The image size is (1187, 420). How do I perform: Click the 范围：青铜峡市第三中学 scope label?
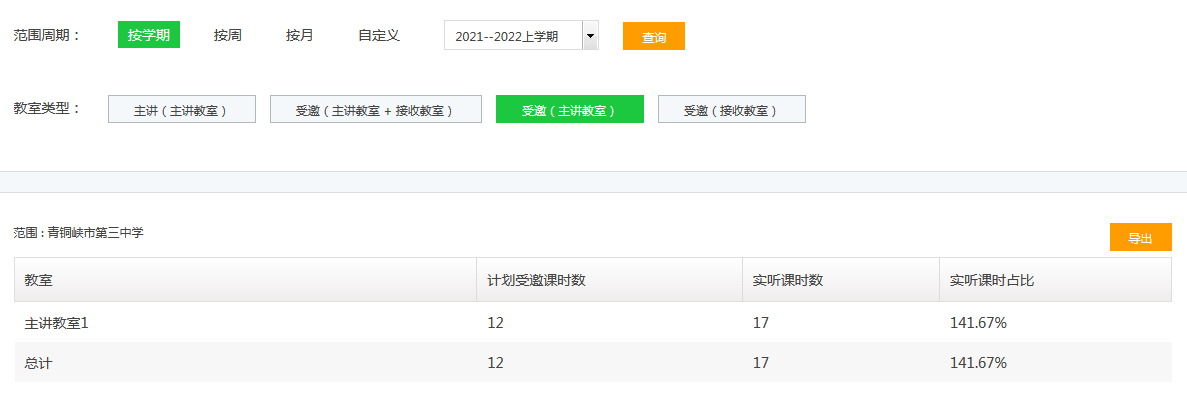[79, 233]
